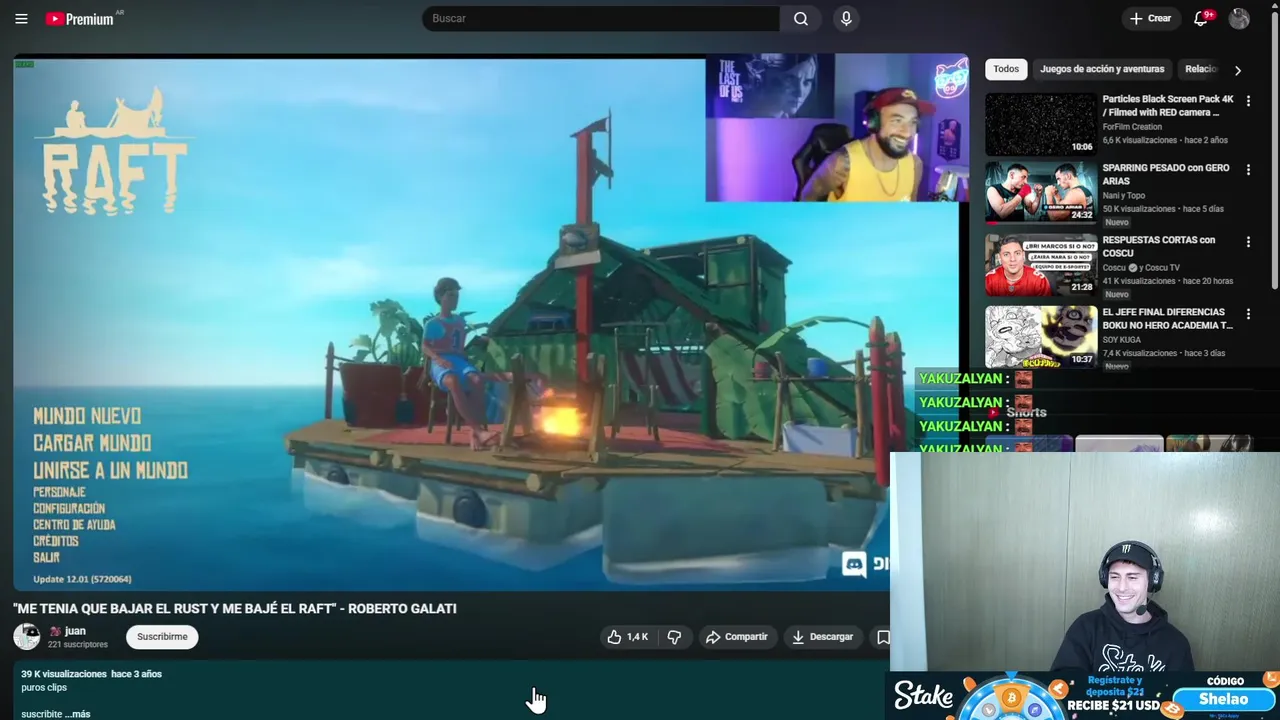Screen dimensions: 1280x720
Task: Click MUNDO NUEVO in Raft menu
Action: 87,416
